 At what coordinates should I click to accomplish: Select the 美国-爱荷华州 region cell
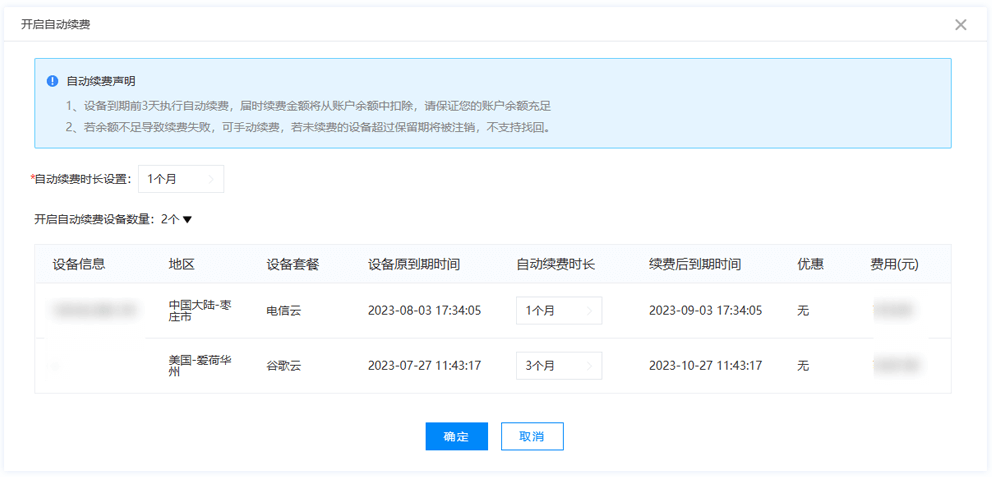click(x=200, y=366)
